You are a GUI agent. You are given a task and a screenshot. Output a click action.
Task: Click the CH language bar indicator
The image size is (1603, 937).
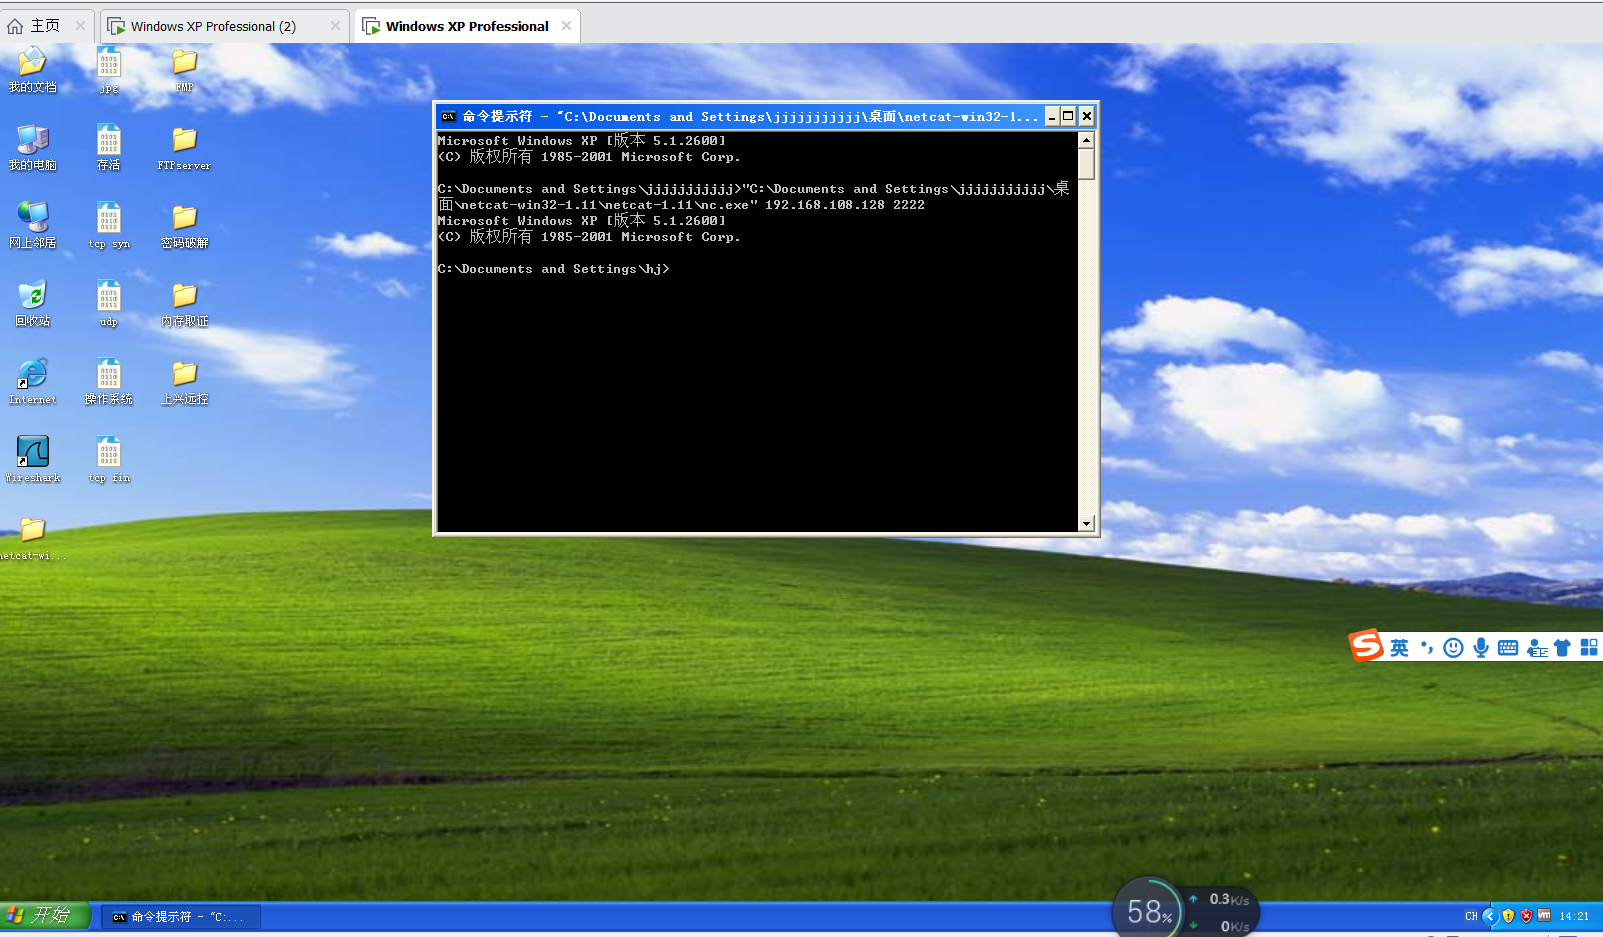[x=1471, y=916]
